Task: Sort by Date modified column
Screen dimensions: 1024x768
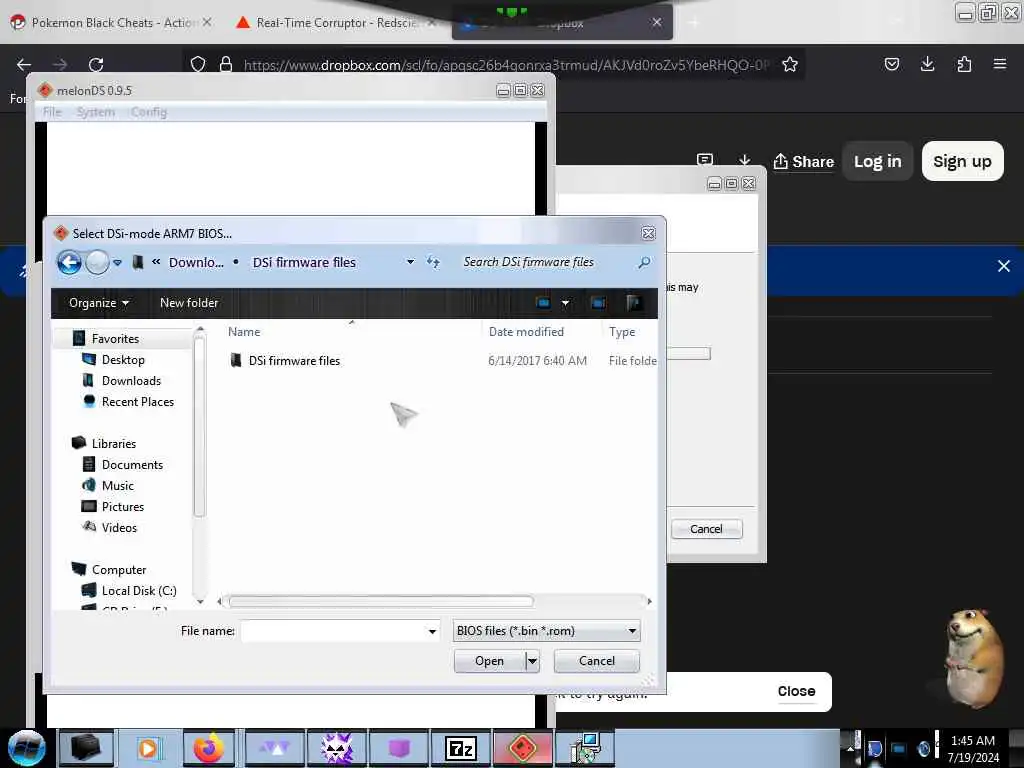Action: coord(526,332)
